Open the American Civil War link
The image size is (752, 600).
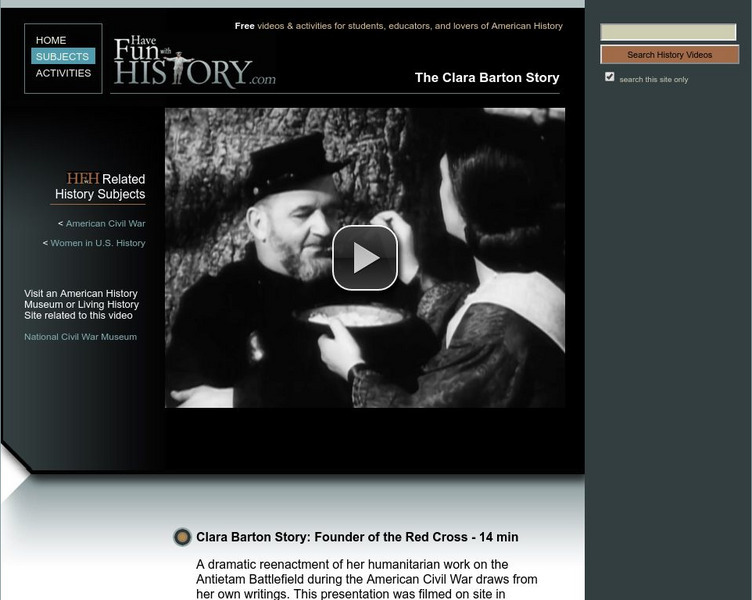click(106, 224)
